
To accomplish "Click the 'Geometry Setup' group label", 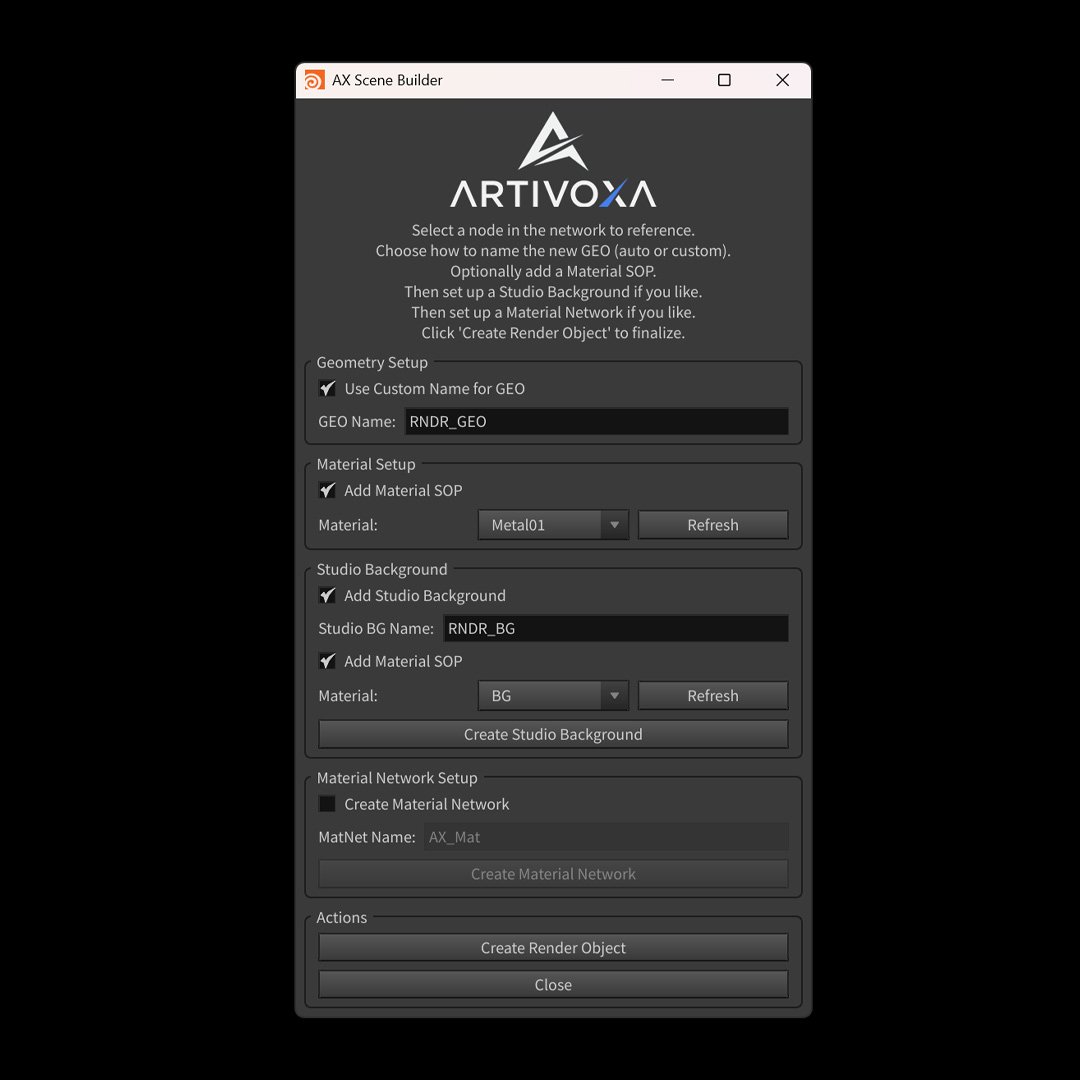I will point(372,362).
